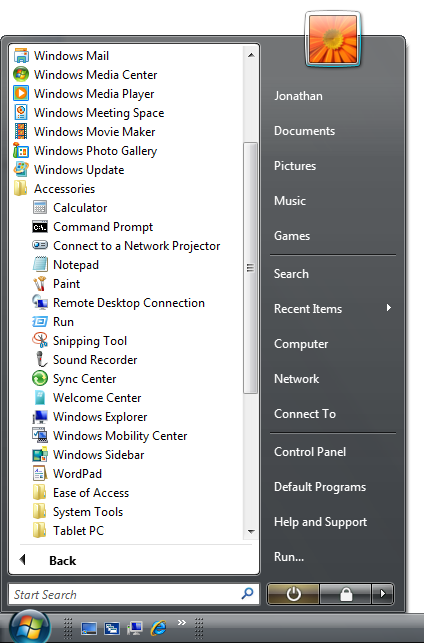Open Jonathan user folder
Viewport: 424px width, 643px height.
pos(298,96)
